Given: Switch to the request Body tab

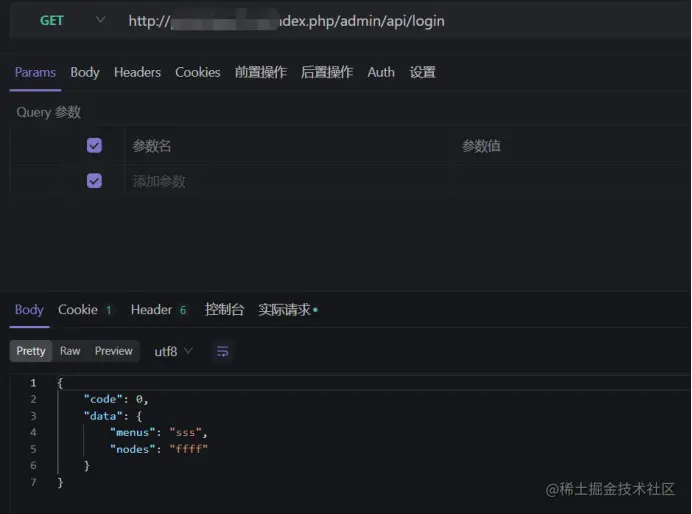Looking at the screenshot, I should 85,72.
